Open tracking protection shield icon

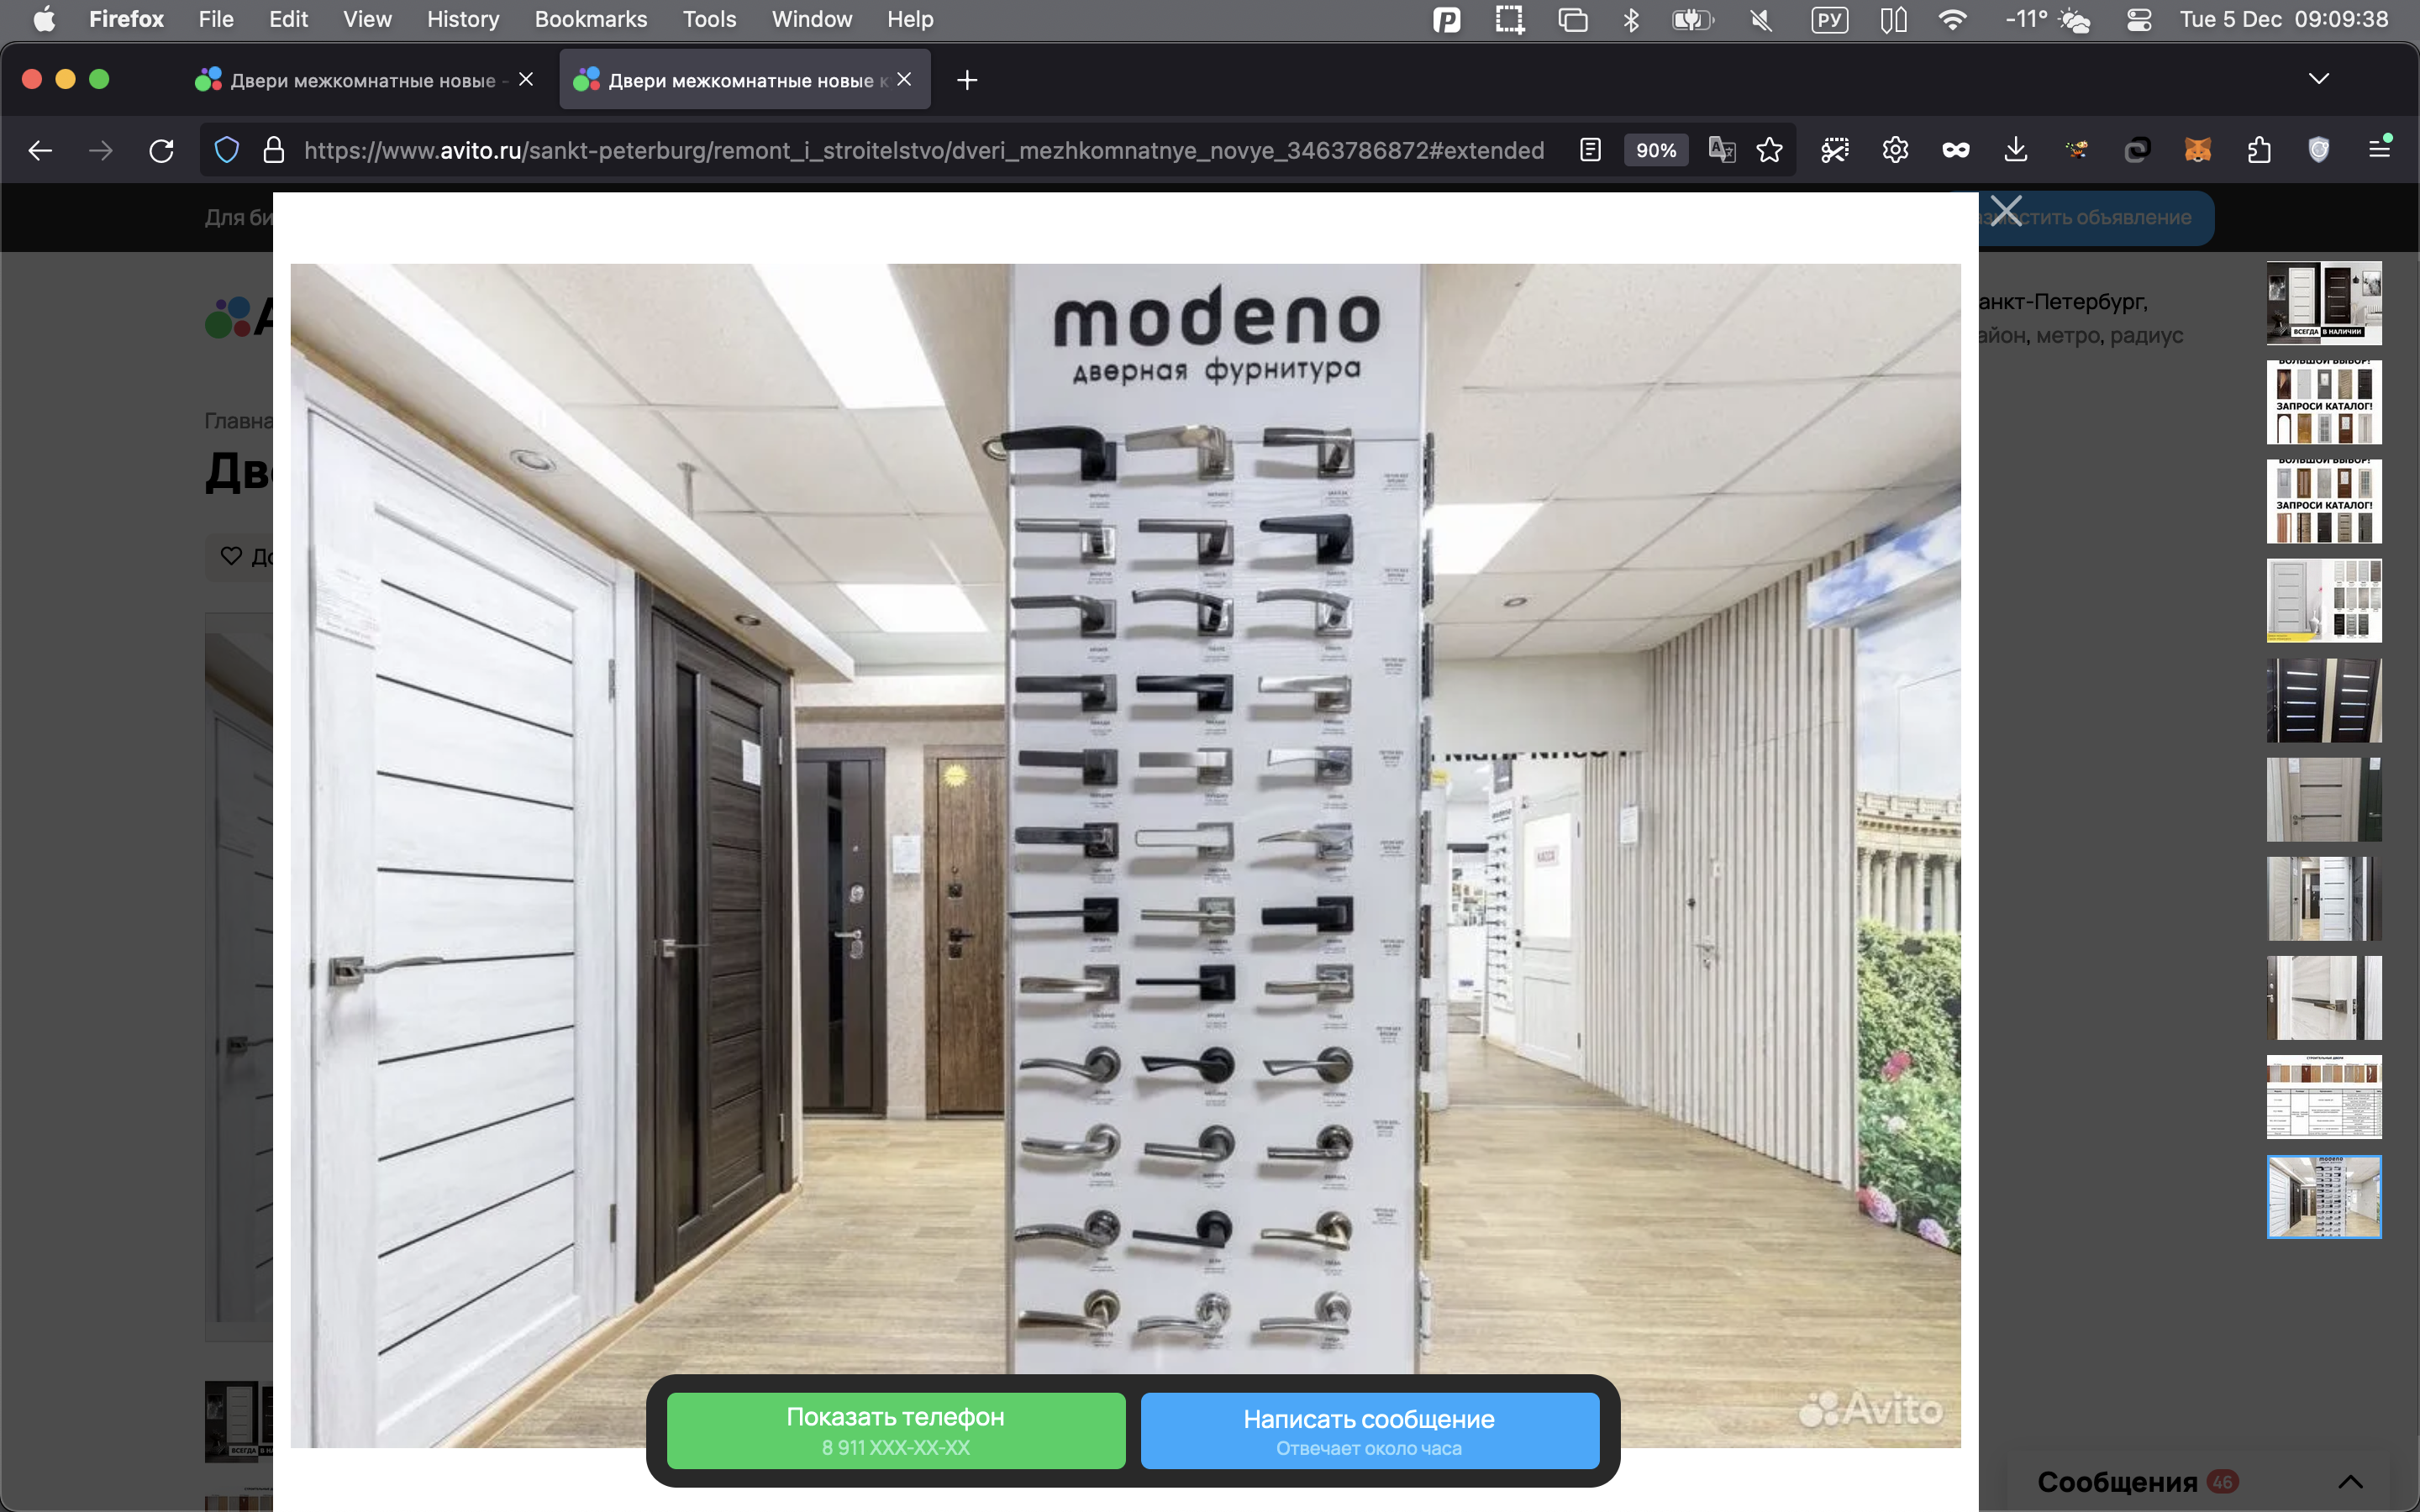tap(227, 150)
